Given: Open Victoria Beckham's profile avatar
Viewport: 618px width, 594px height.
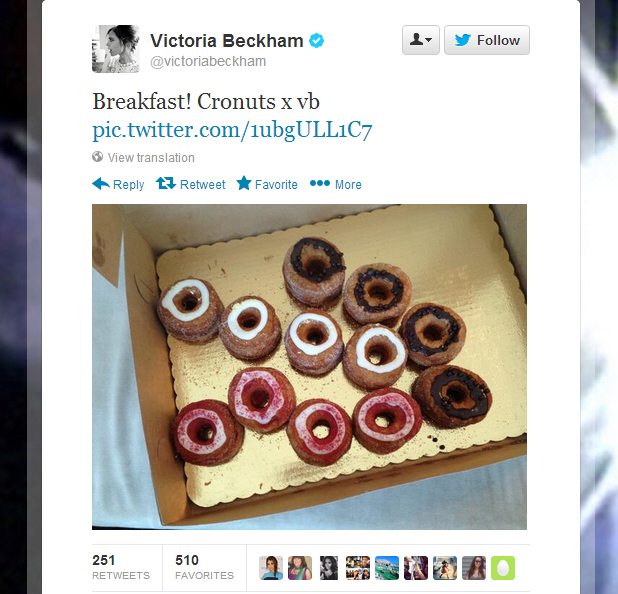Looking at the screenshot, I should [116, 49].
